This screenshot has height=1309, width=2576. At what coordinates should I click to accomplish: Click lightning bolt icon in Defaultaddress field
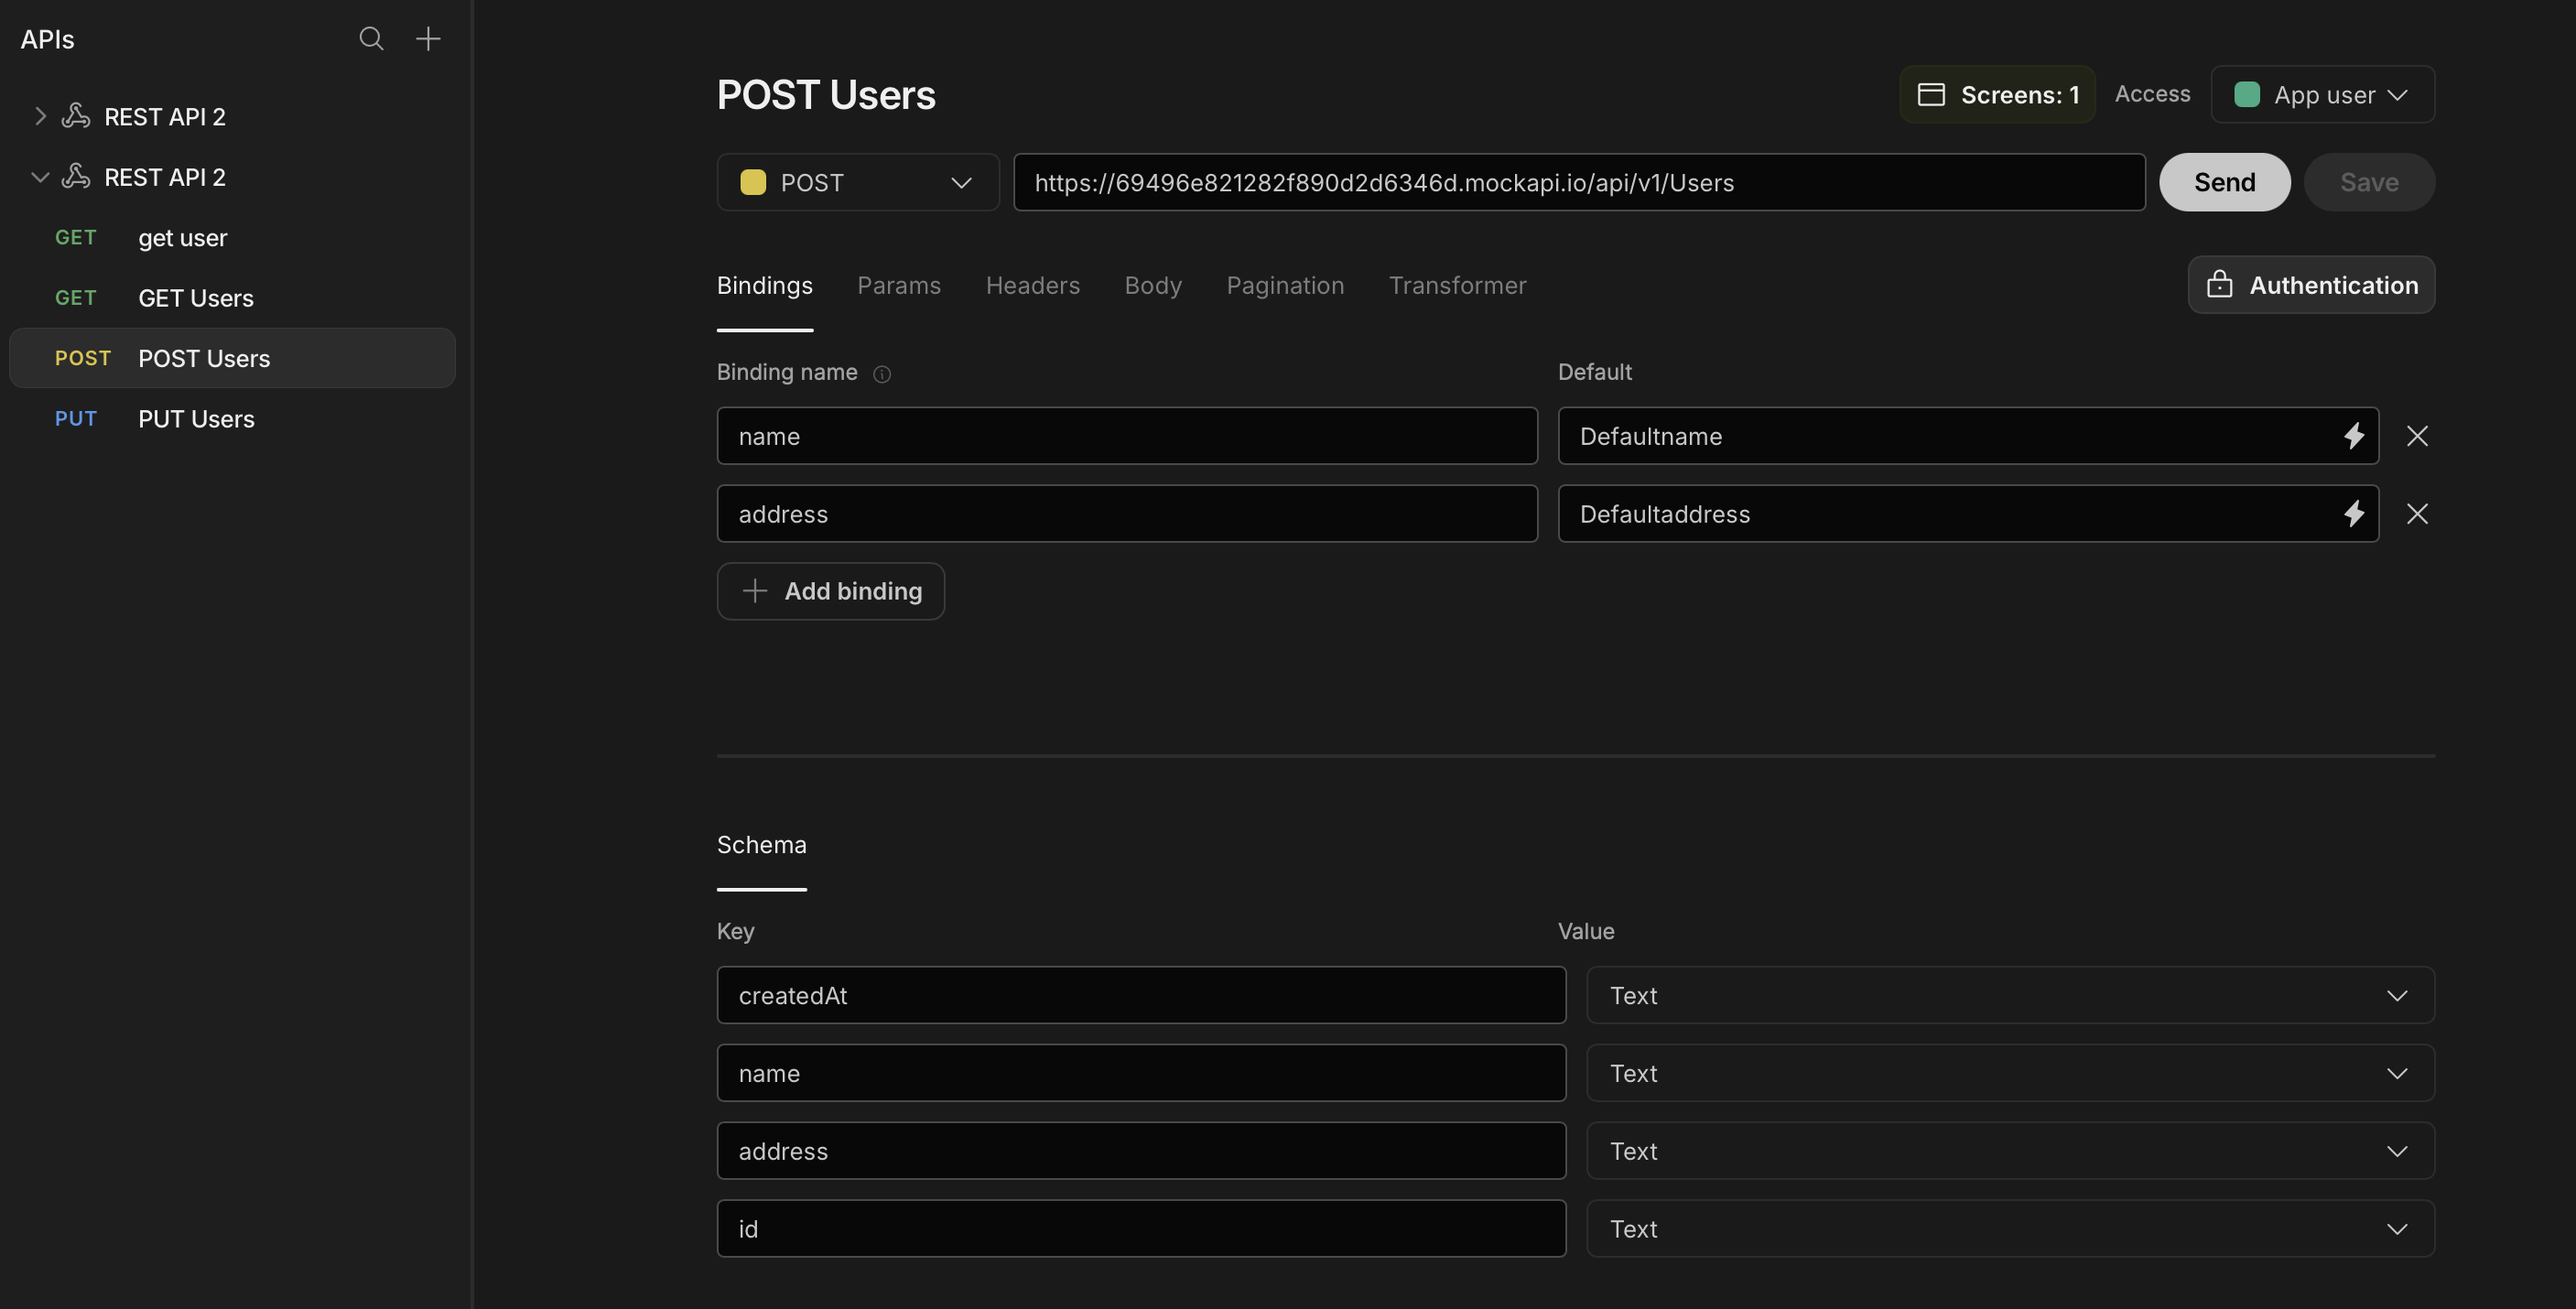coord(2353,514)
